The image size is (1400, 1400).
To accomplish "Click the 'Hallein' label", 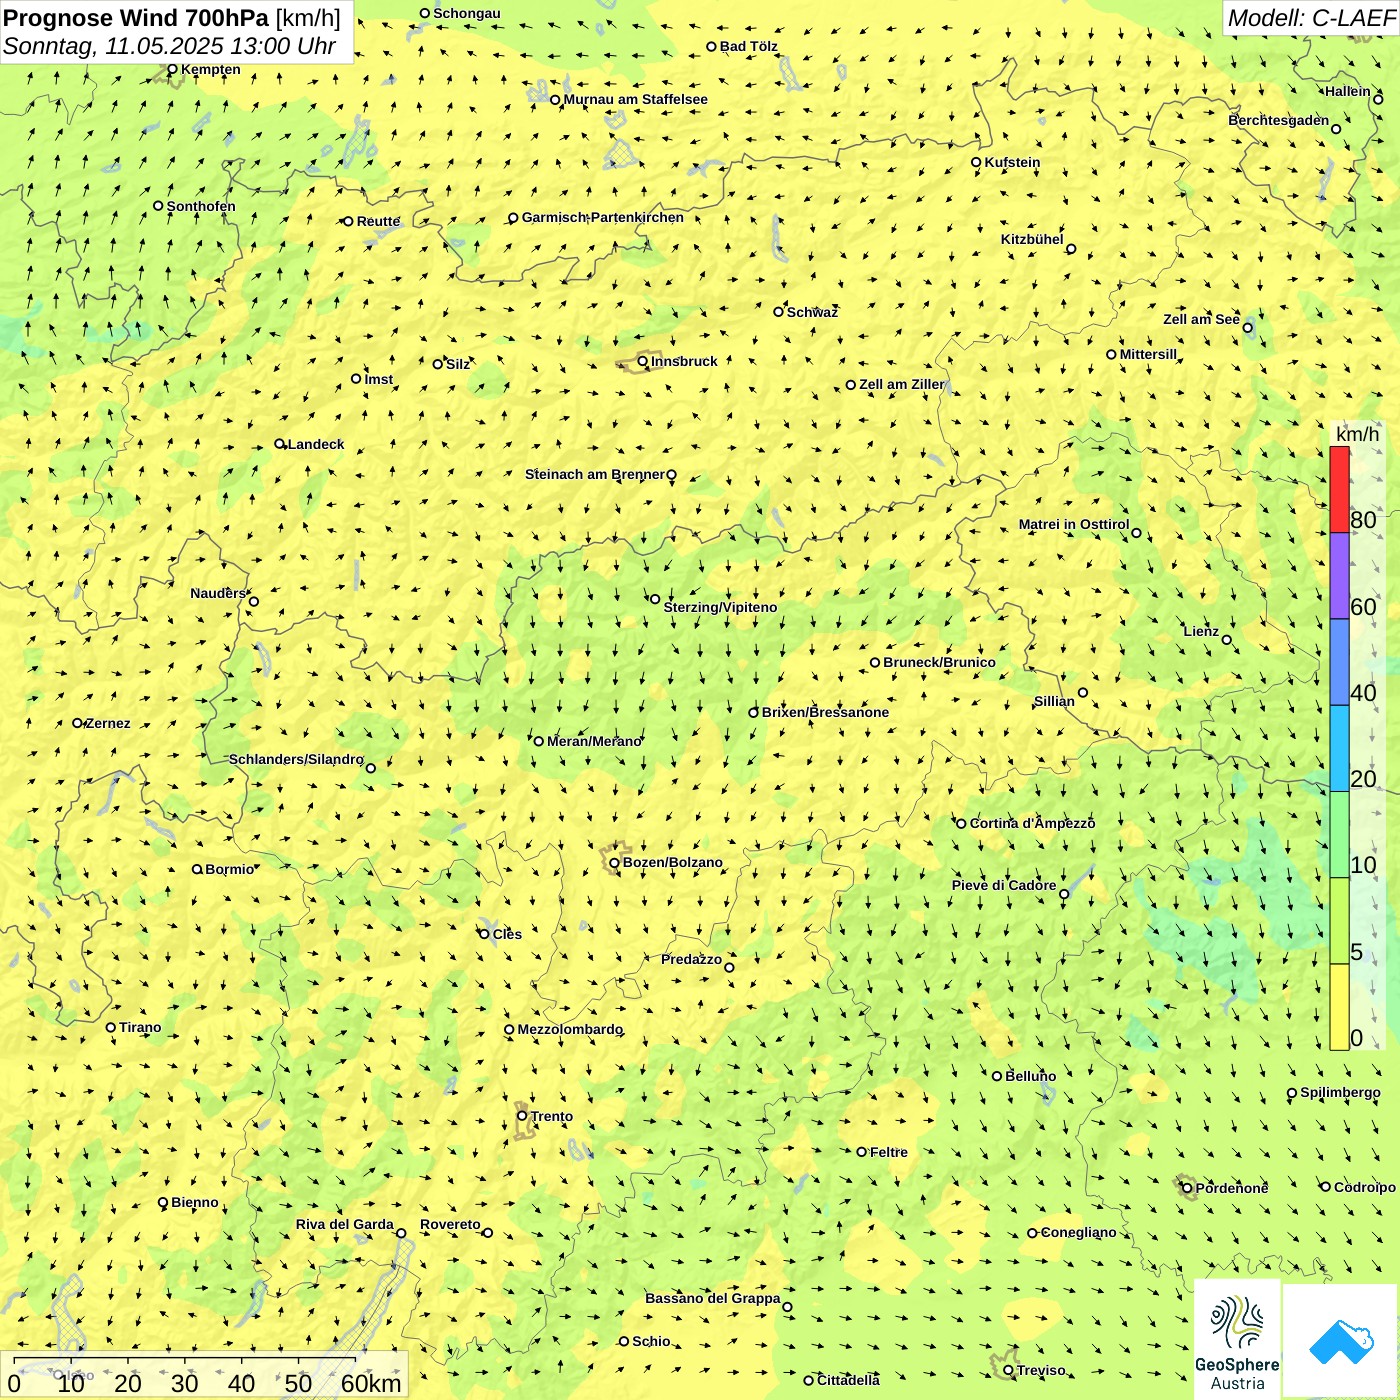I will tap(1348, 91).
